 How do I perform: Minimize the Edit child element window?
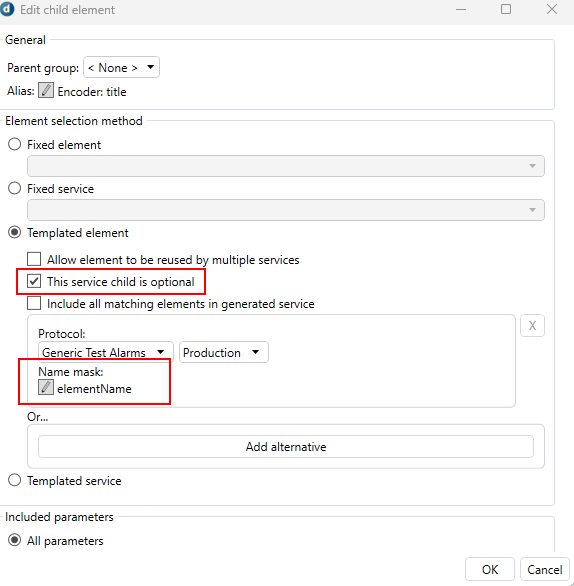(x=461, y=9)
